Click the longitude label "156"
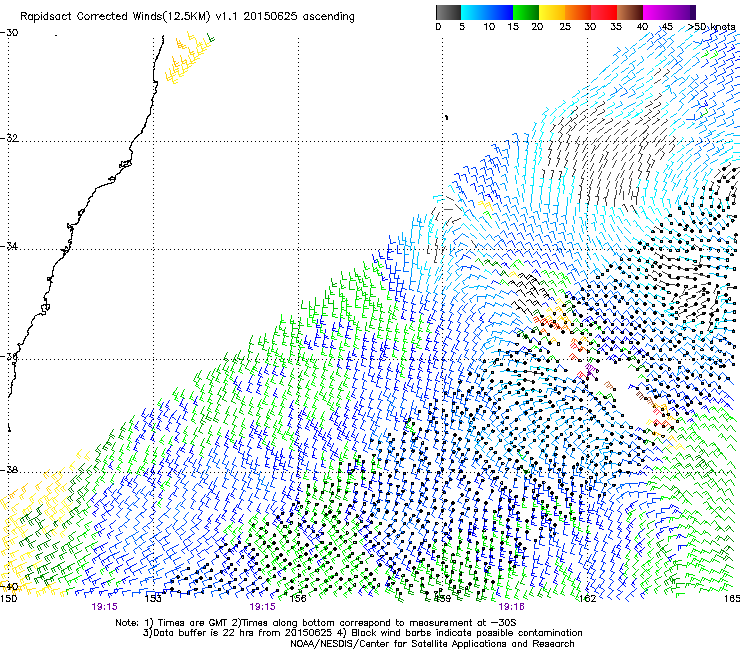 point(298,599)
